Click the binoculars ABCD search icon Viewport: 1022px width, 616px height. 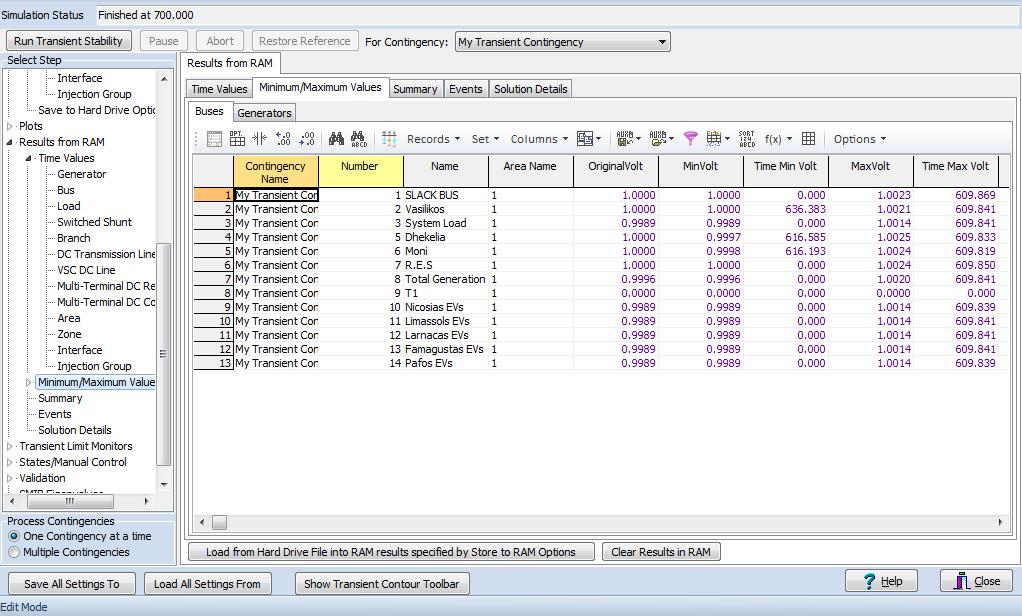coord(358,139)
